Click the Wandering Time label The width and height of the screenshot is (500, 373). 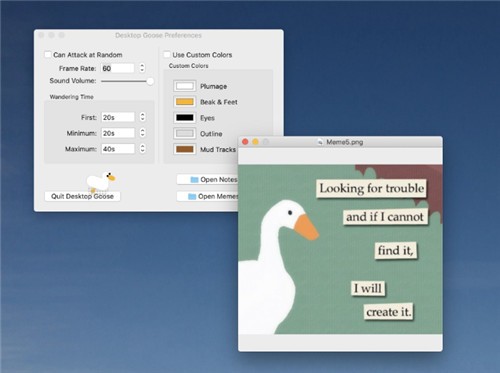[x=71, y=97]
